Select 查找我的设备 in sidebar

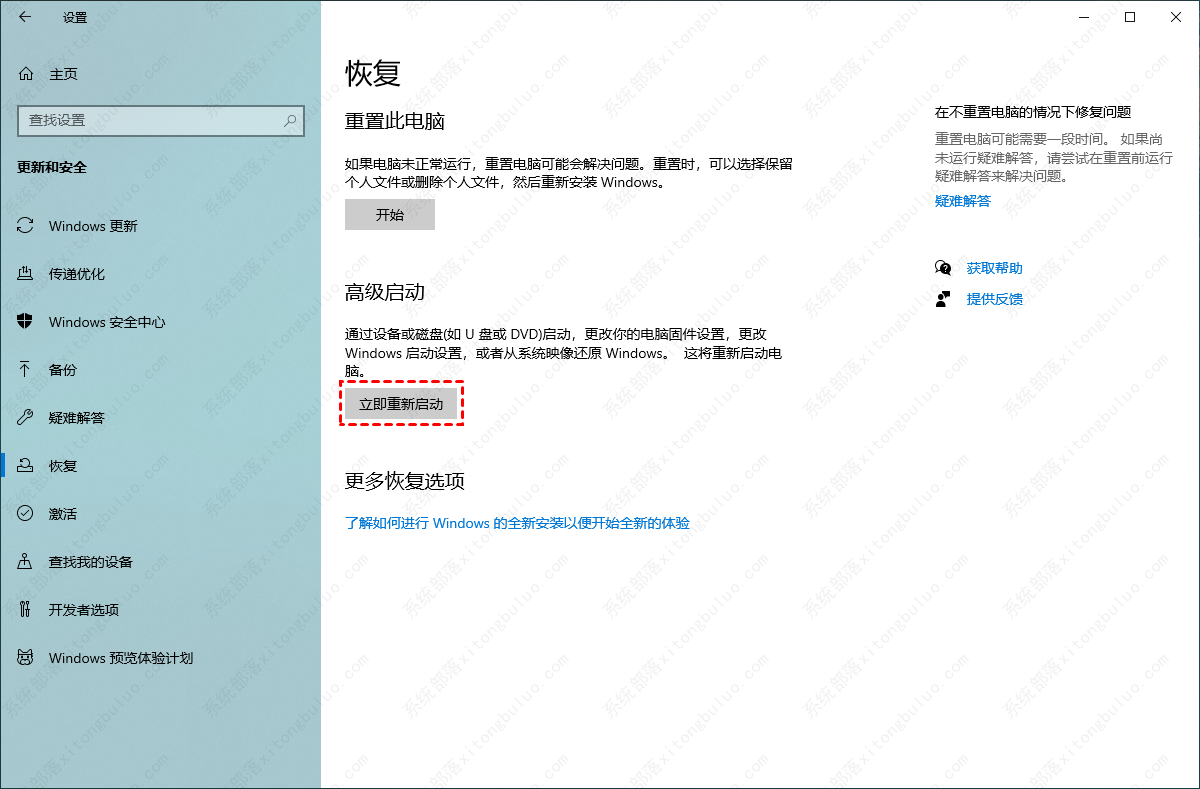[x=90, y=562]
